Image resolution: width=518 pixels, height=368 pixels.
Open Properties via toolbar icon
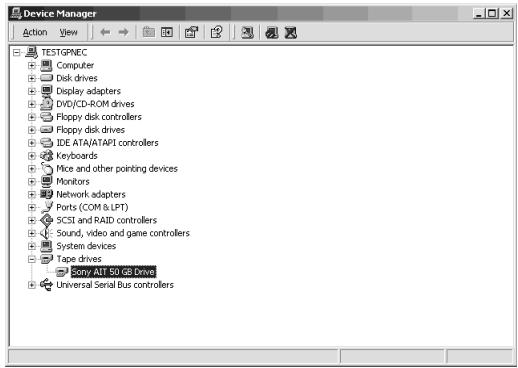click(192, 32)
